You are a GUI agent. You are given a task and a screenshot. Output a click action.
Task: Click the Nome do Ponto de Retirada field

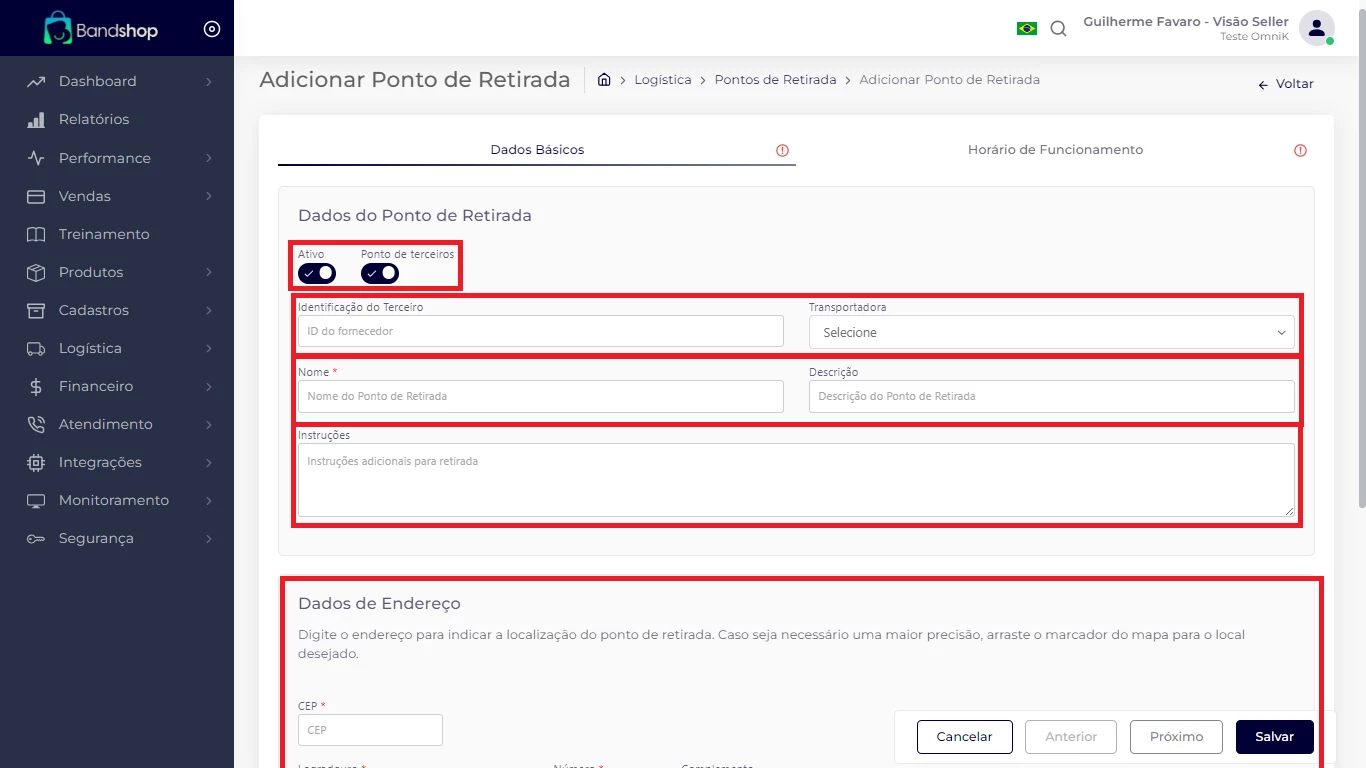tap(540, 397)
